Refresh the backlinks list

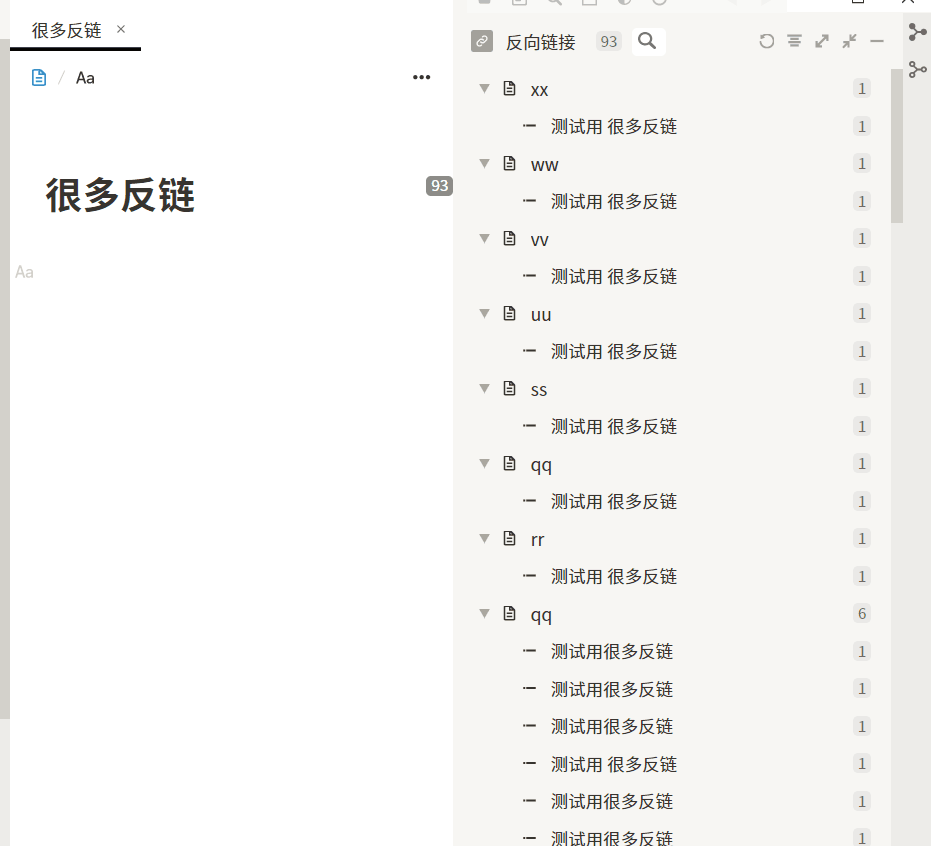coord(767,41)
